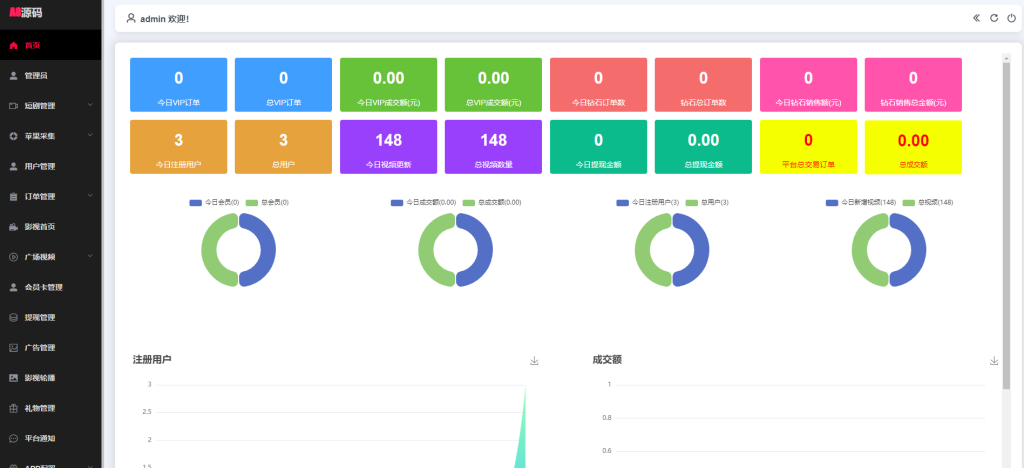
Task: Click the 平台通知 chat bubble icon
Action: (13, 438)
